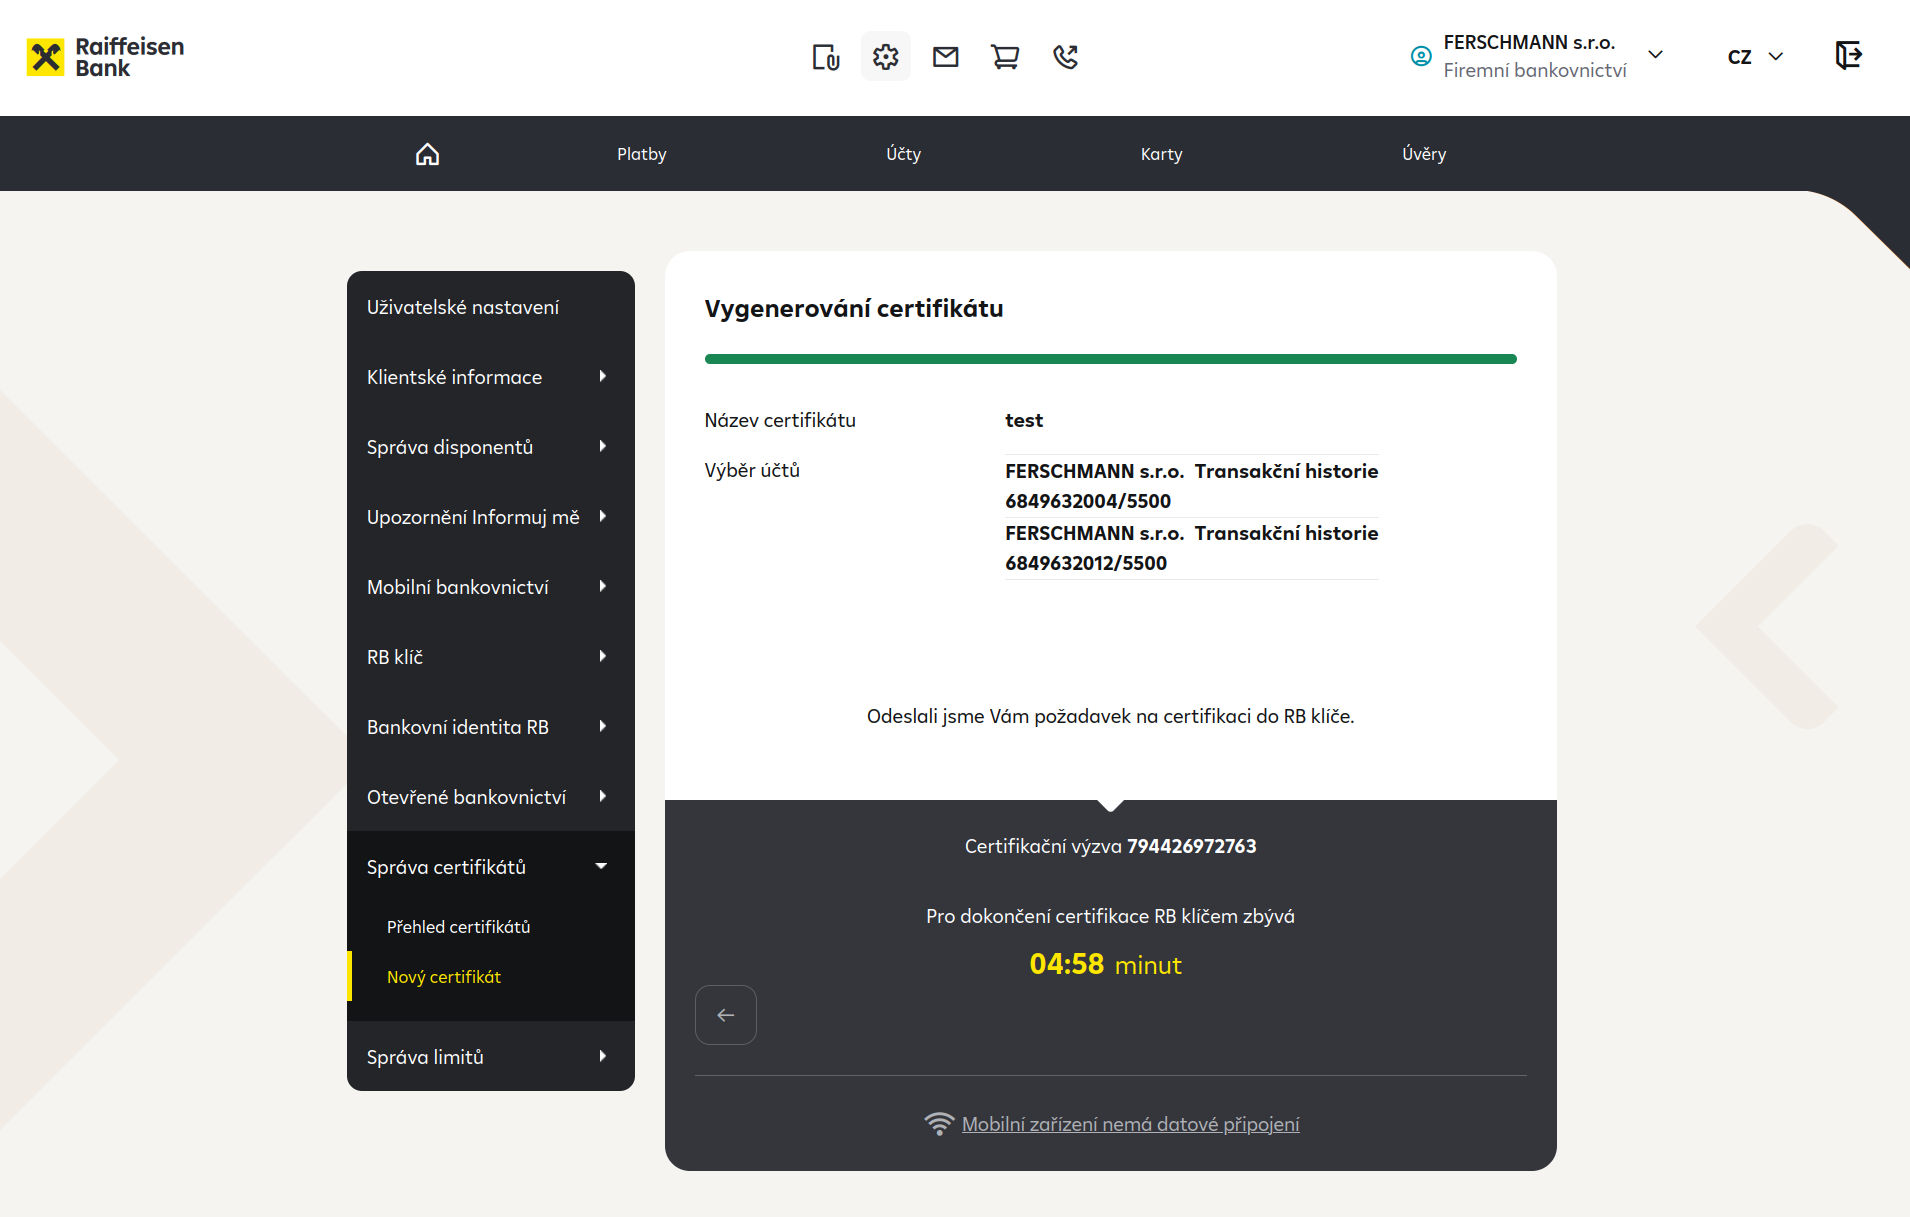Viewport: 1910px width, 1217px height.
Task: Open the shopping cart icon
Action: [1005, 57]
